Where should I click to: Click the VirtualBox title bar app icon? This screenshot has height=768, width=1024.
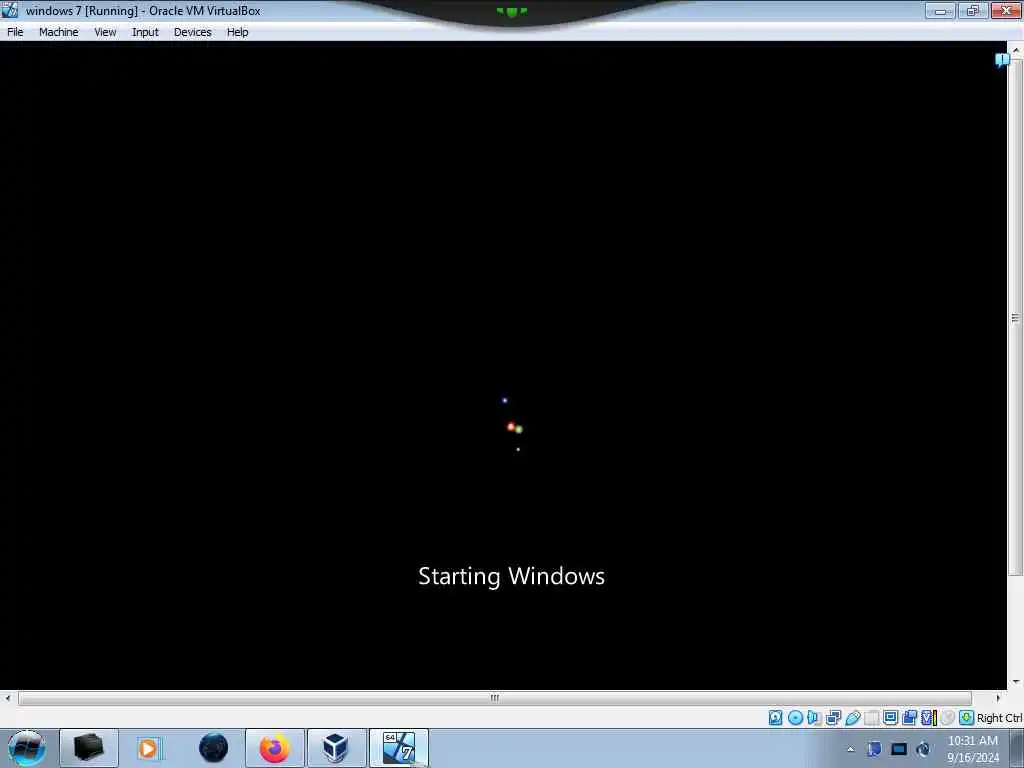pos(10,10)
